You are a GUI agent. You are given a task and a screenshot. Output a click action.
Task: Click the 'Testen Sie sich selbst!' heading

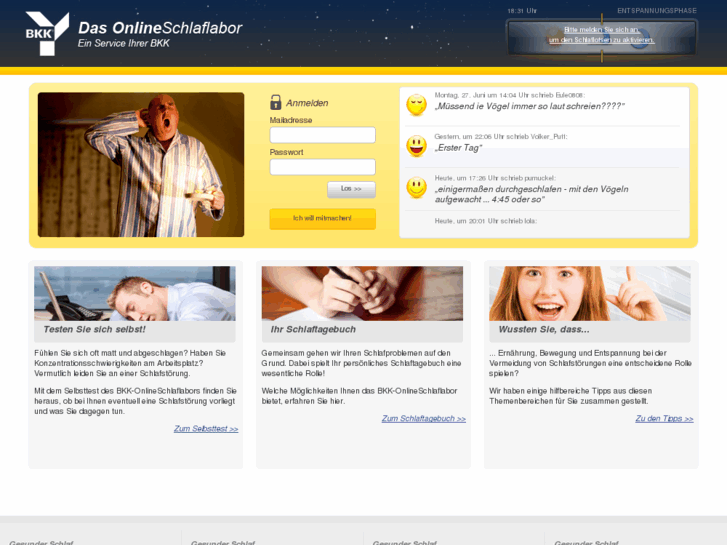click(94, 329)
